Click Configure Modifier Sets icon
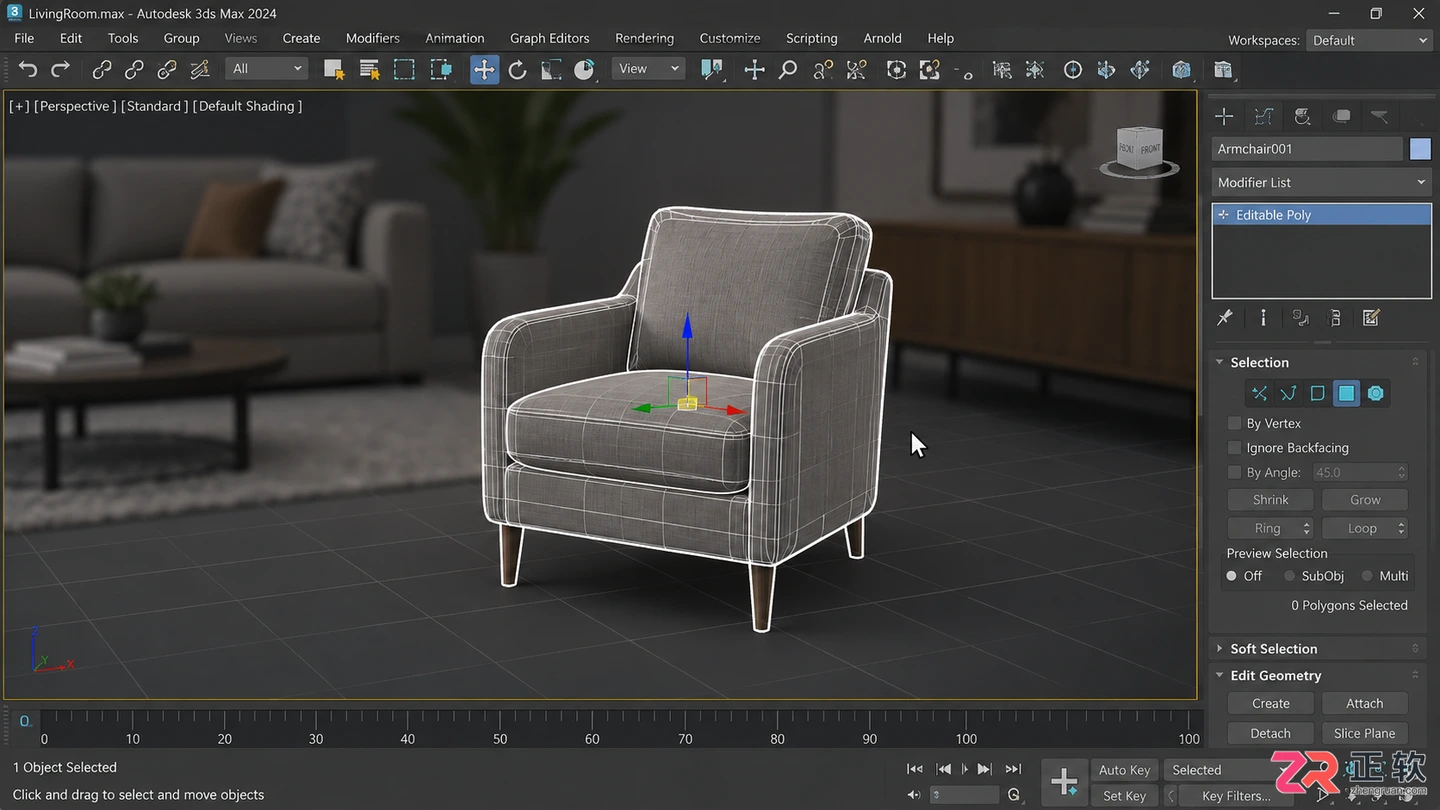1440x810 pixels. pyautogui.click(x=1371, y=318)
